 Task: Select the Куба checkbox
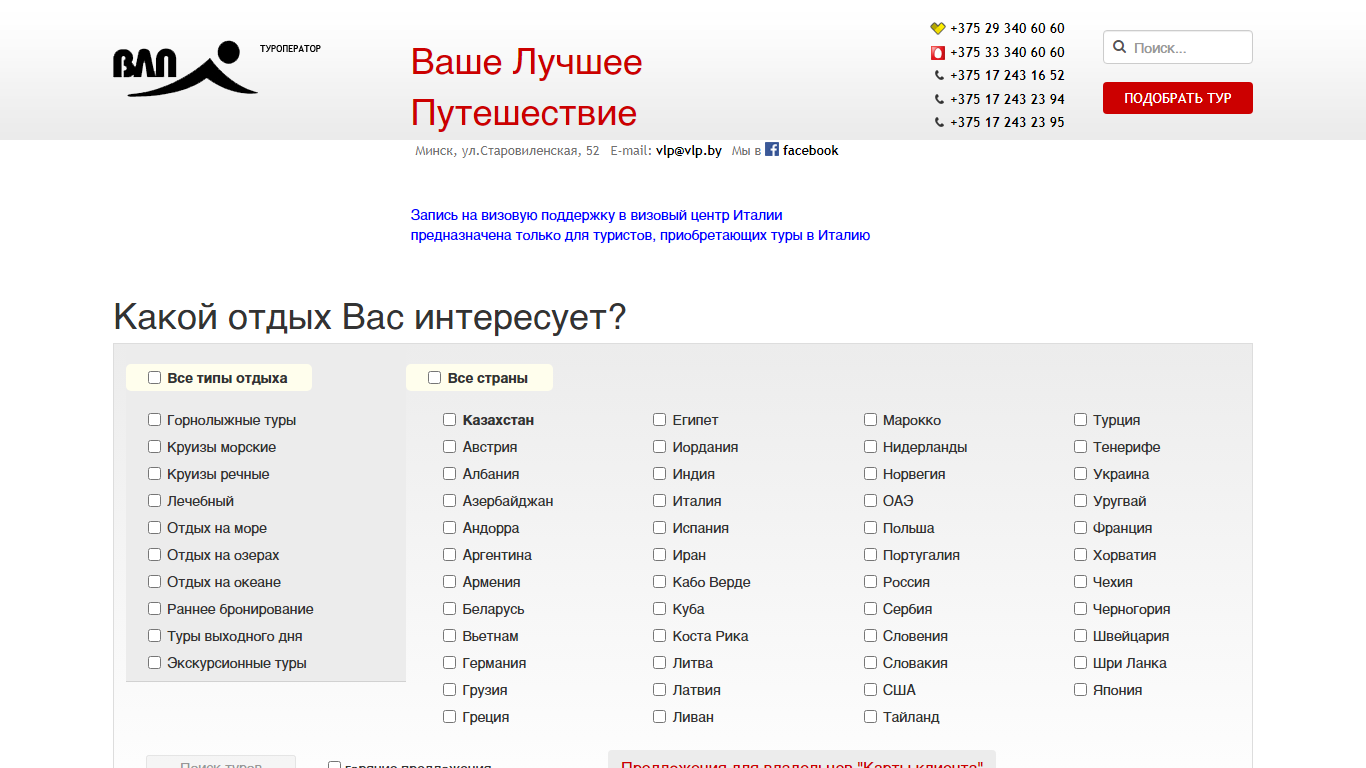click(x=660, y=609)
